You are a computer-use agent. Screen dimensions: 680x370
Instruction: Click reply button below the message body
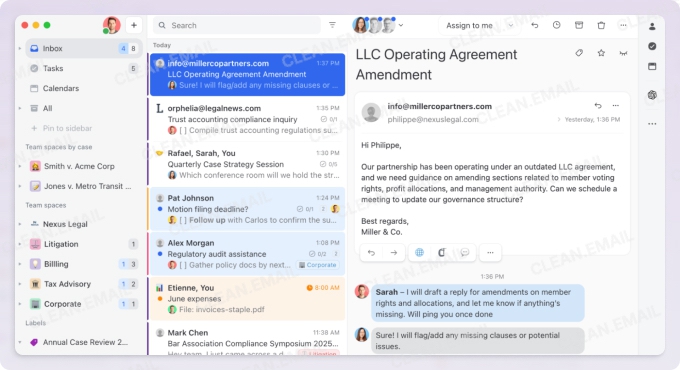tap(371, 252)
